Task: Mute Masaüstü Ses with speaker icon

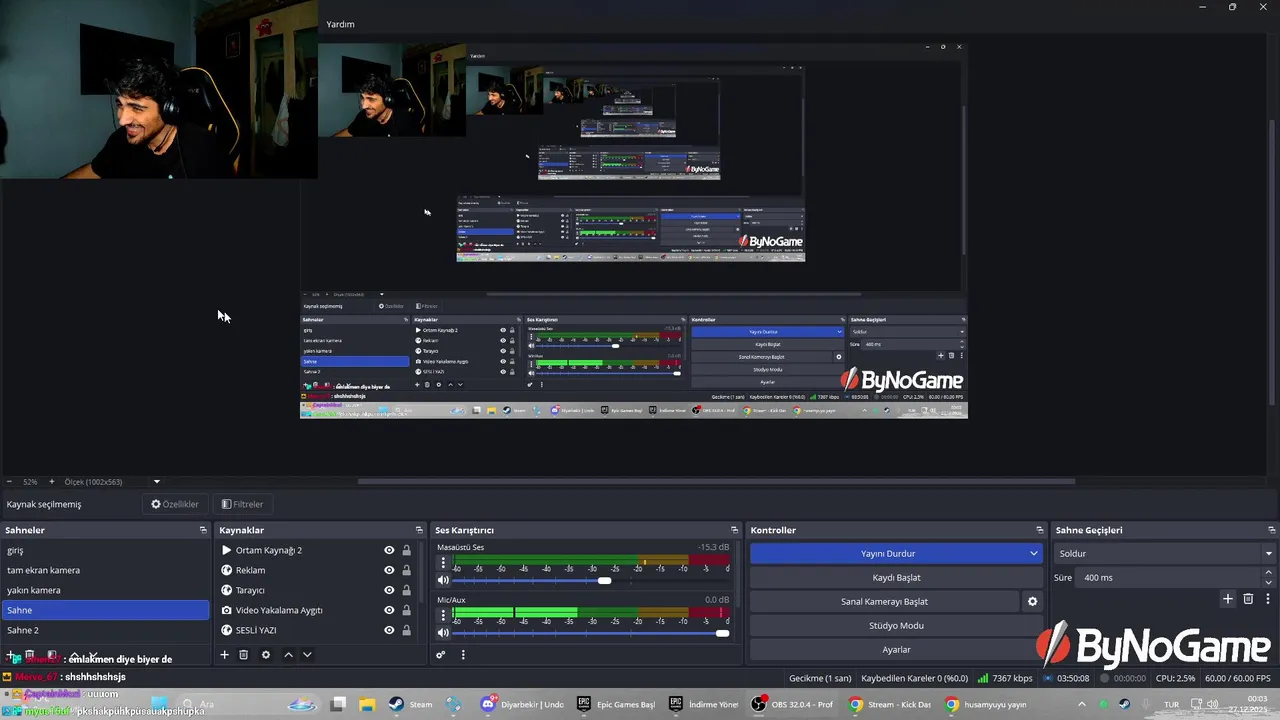Action: pyautogui.click(x=443, y=580)
